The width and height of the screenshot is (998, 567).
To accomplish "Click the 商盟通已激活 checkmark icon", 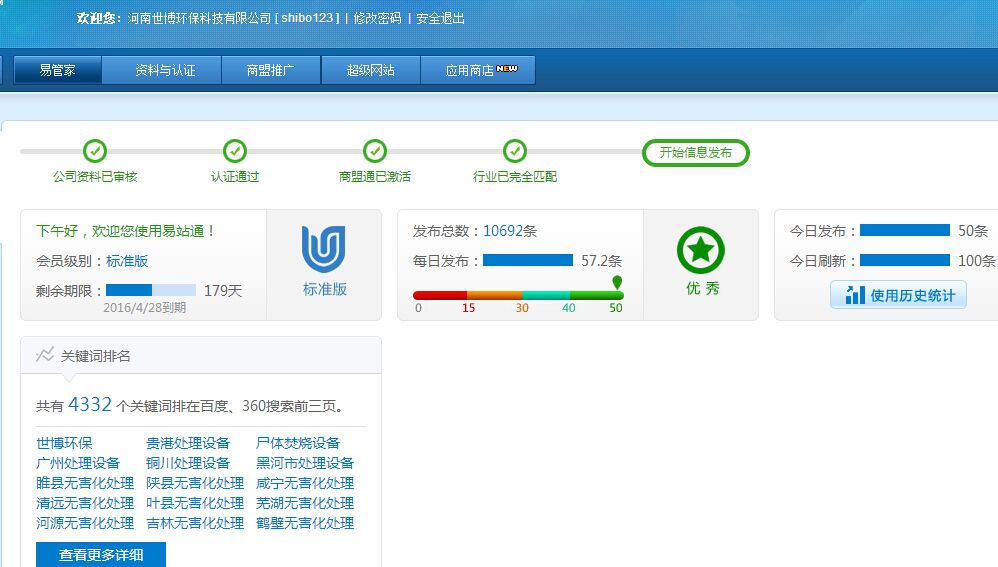I will tap(375, 151).
